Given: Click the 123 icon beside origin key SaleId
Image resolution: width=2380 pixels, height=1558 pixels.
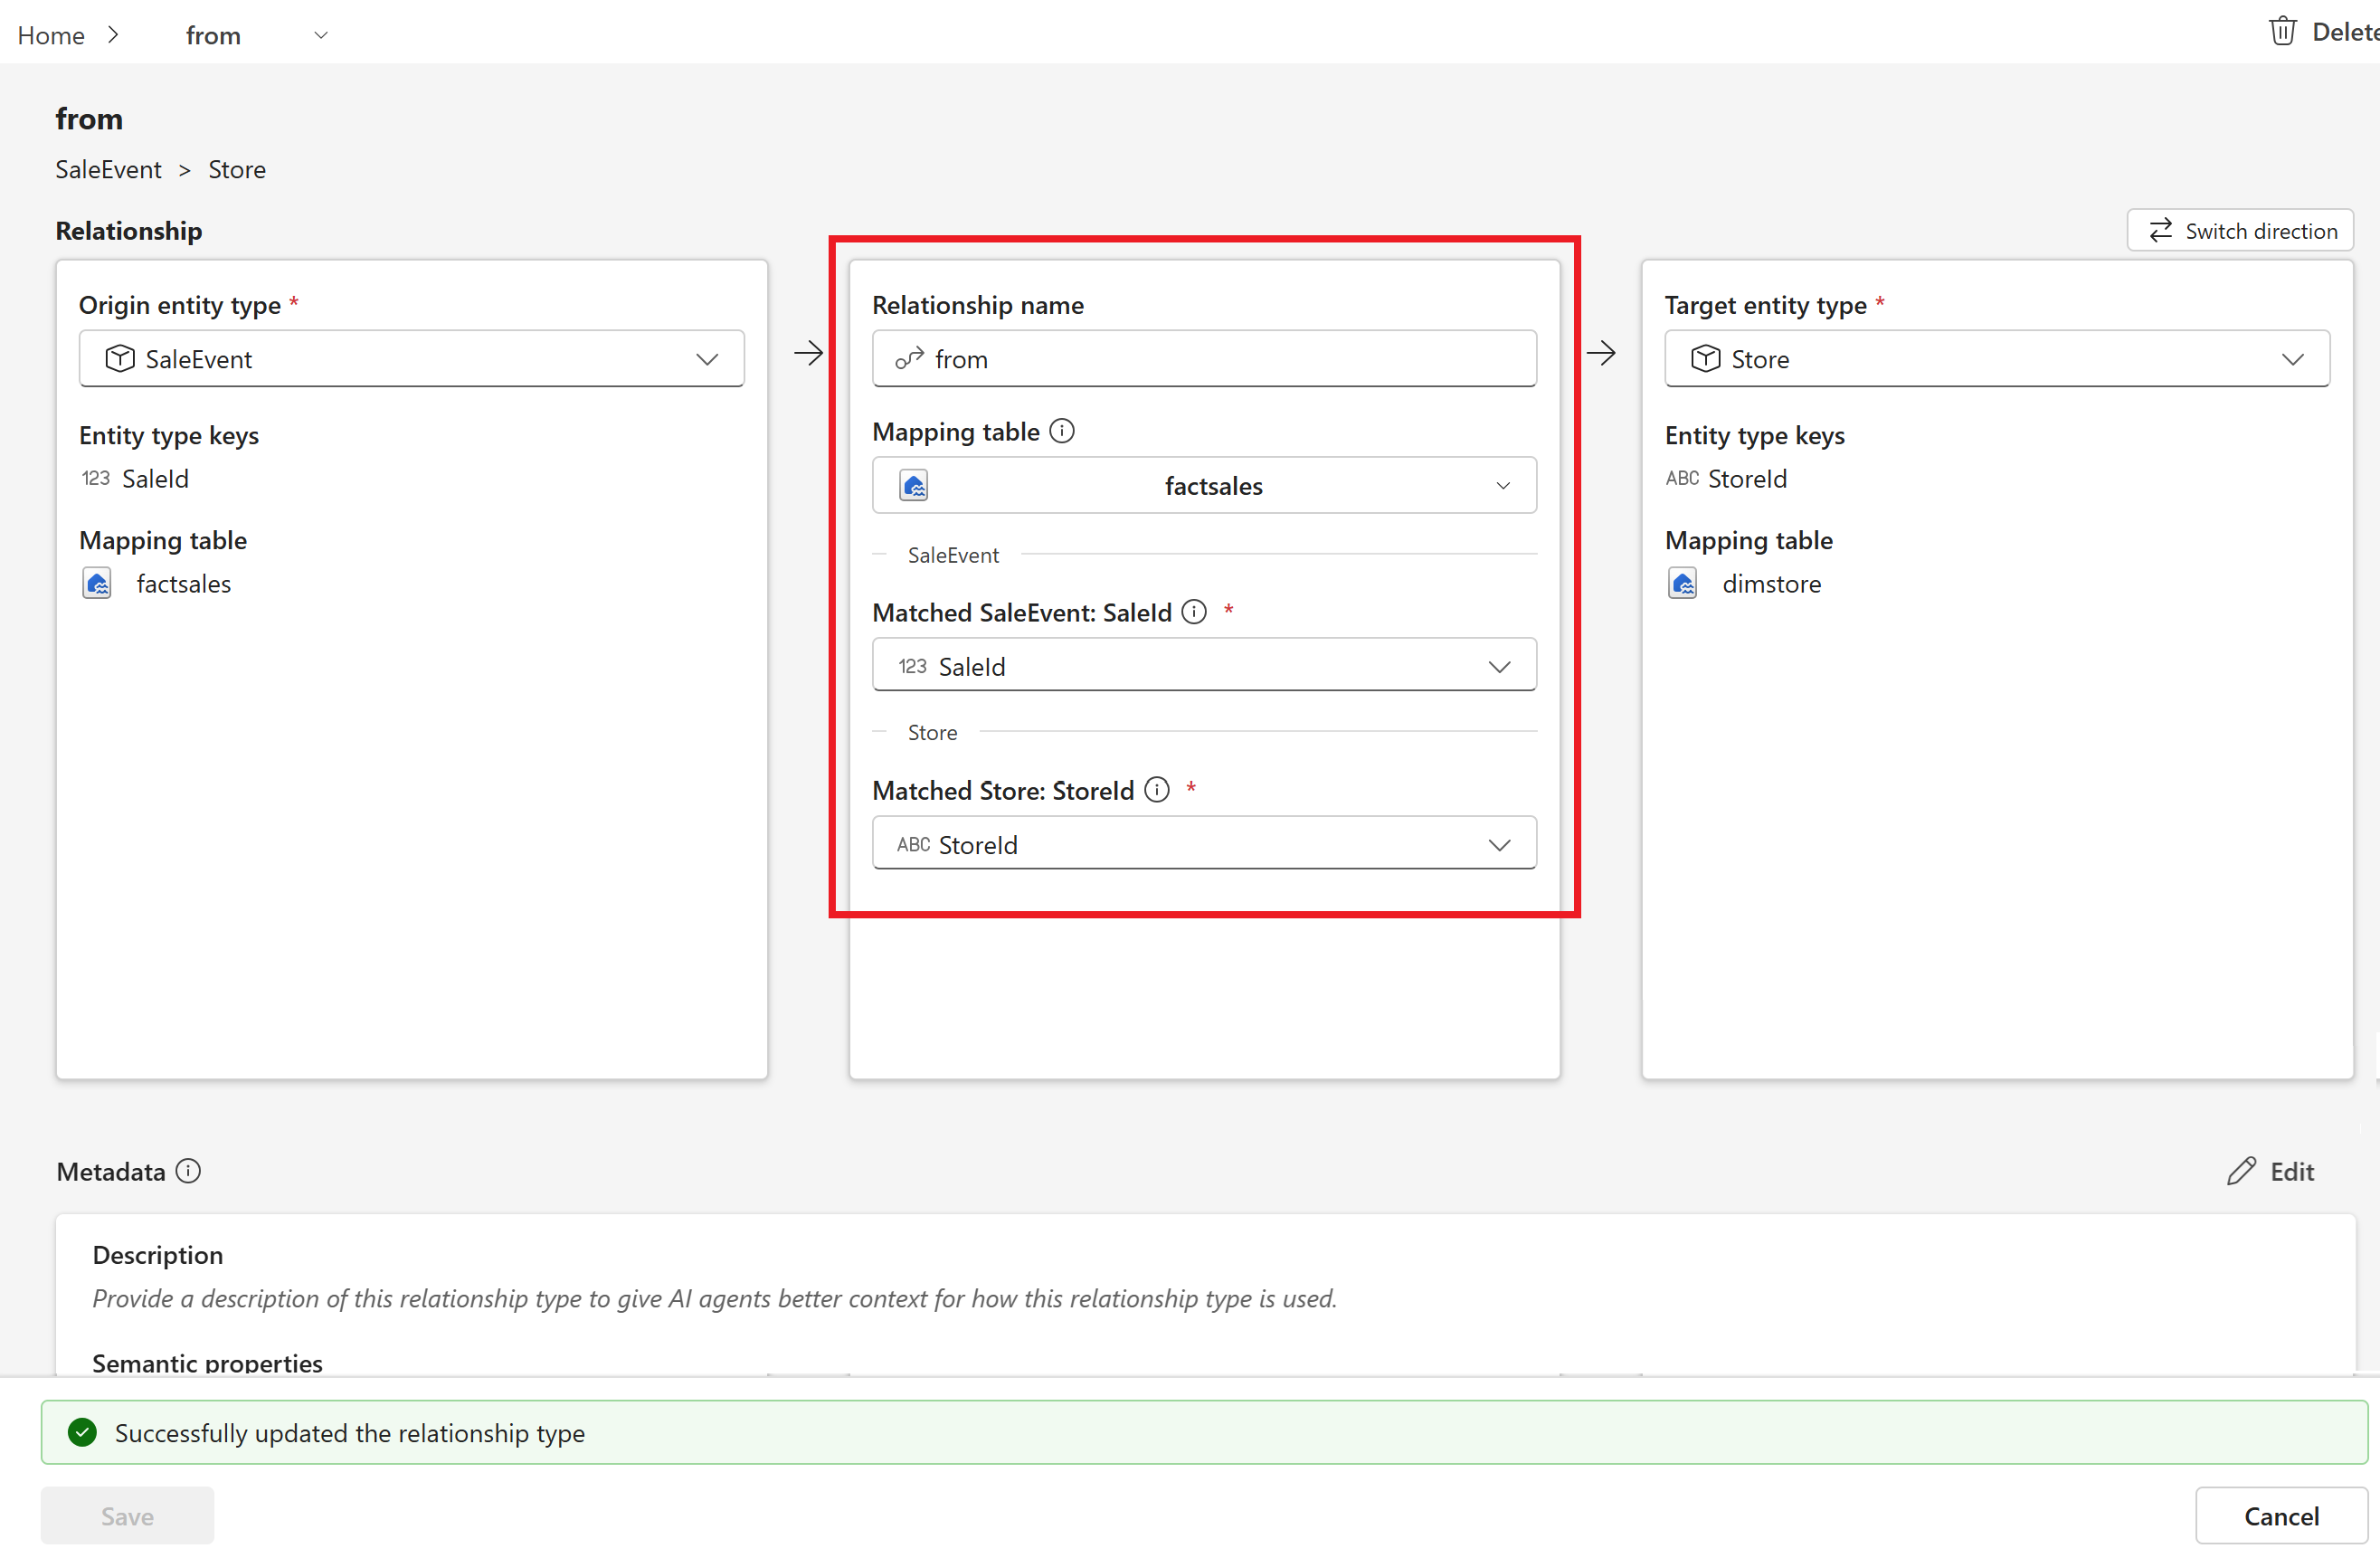Looking at the screenshot, I should 96,478.
